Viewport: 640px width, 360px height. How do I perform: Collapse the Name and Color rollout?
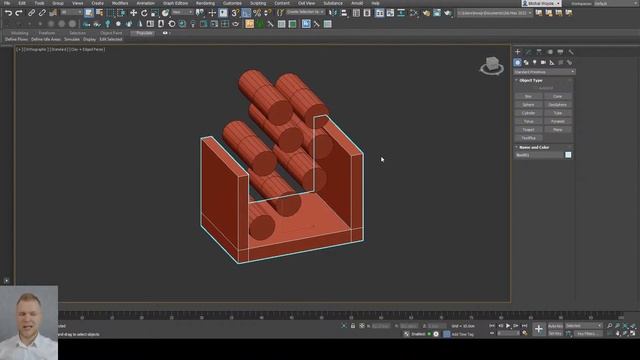[534, 147]
